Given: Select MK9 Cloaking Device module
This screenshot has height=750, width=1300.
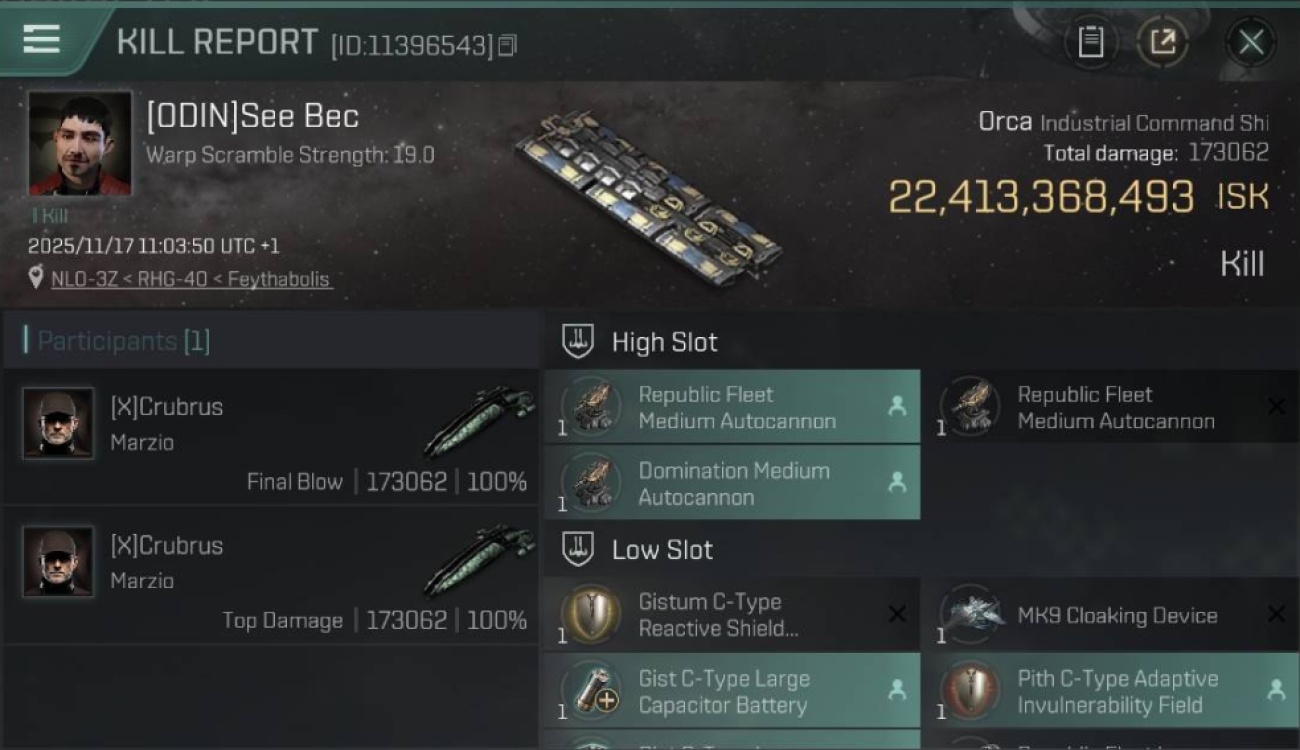Looking at the screenshot, I should 1117,615.
